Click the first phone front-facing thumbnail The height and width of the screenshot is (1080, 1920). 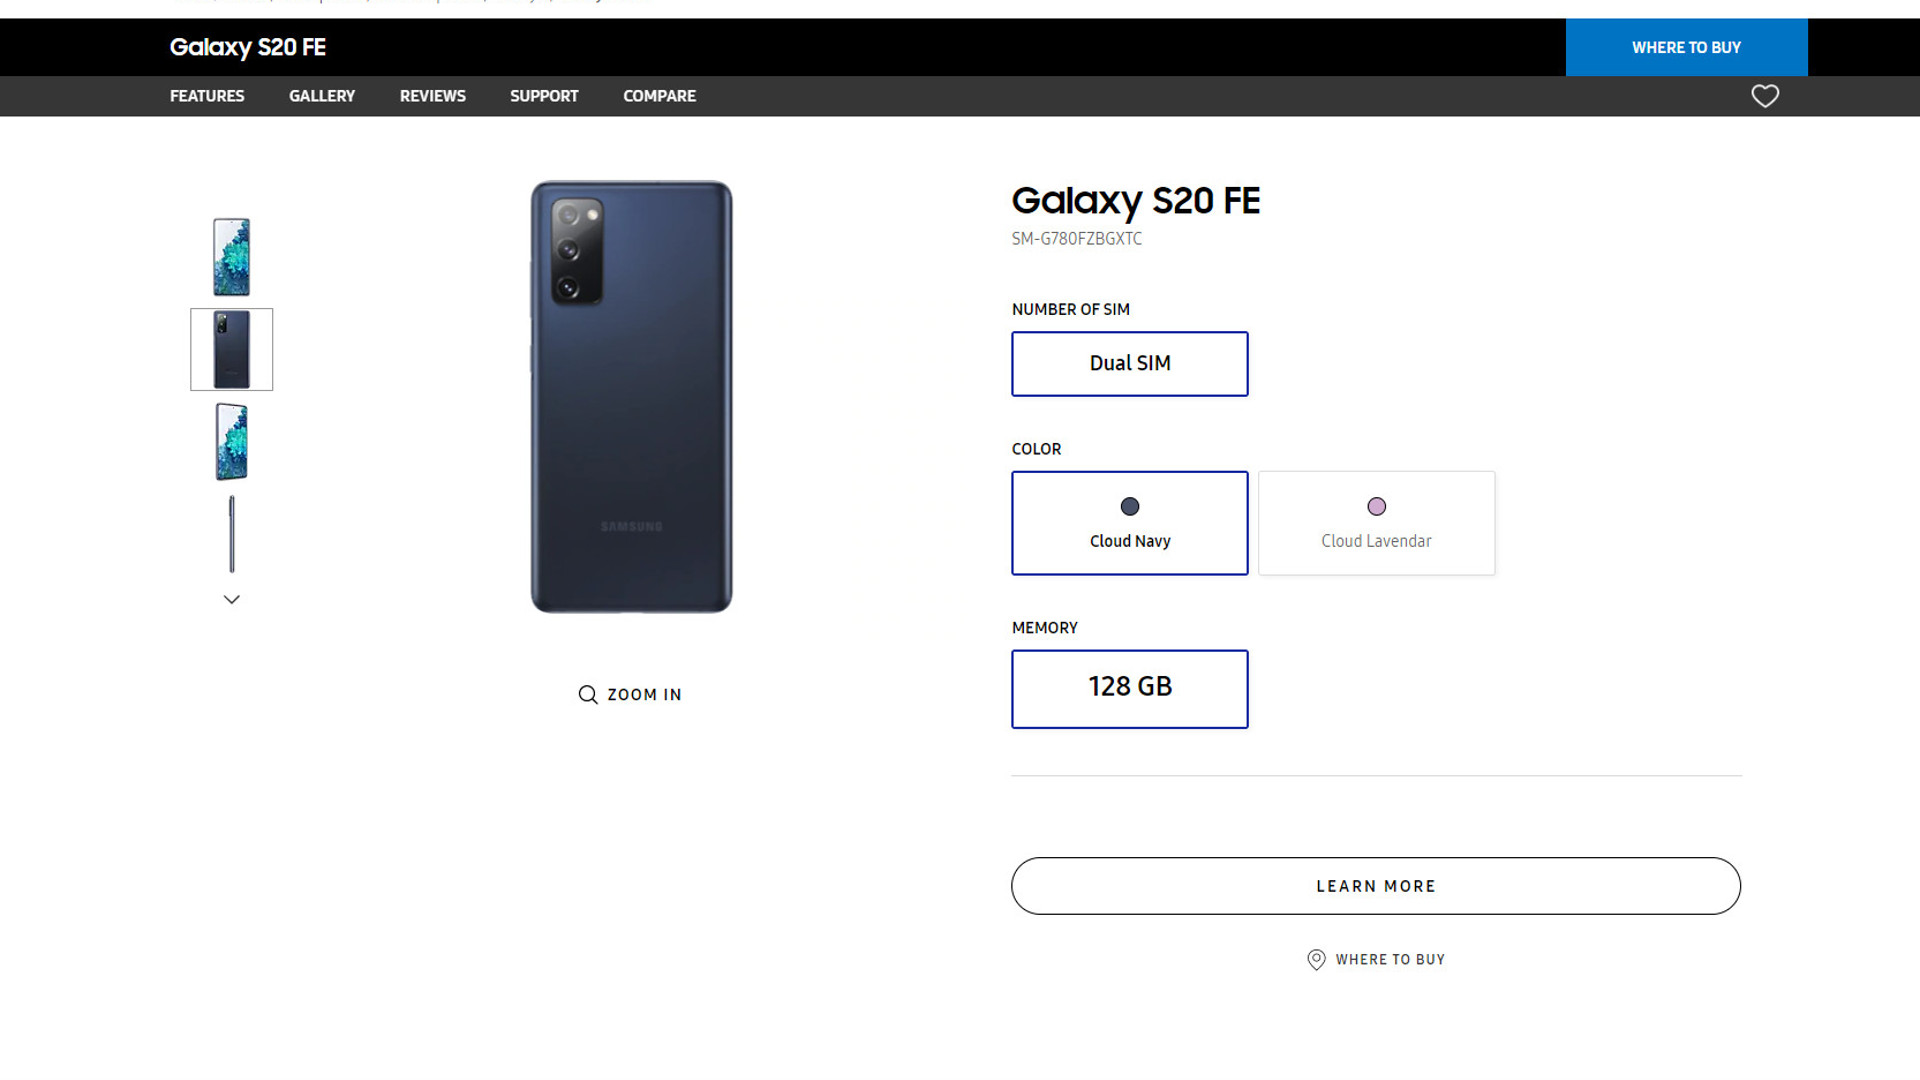click(231, 257)
